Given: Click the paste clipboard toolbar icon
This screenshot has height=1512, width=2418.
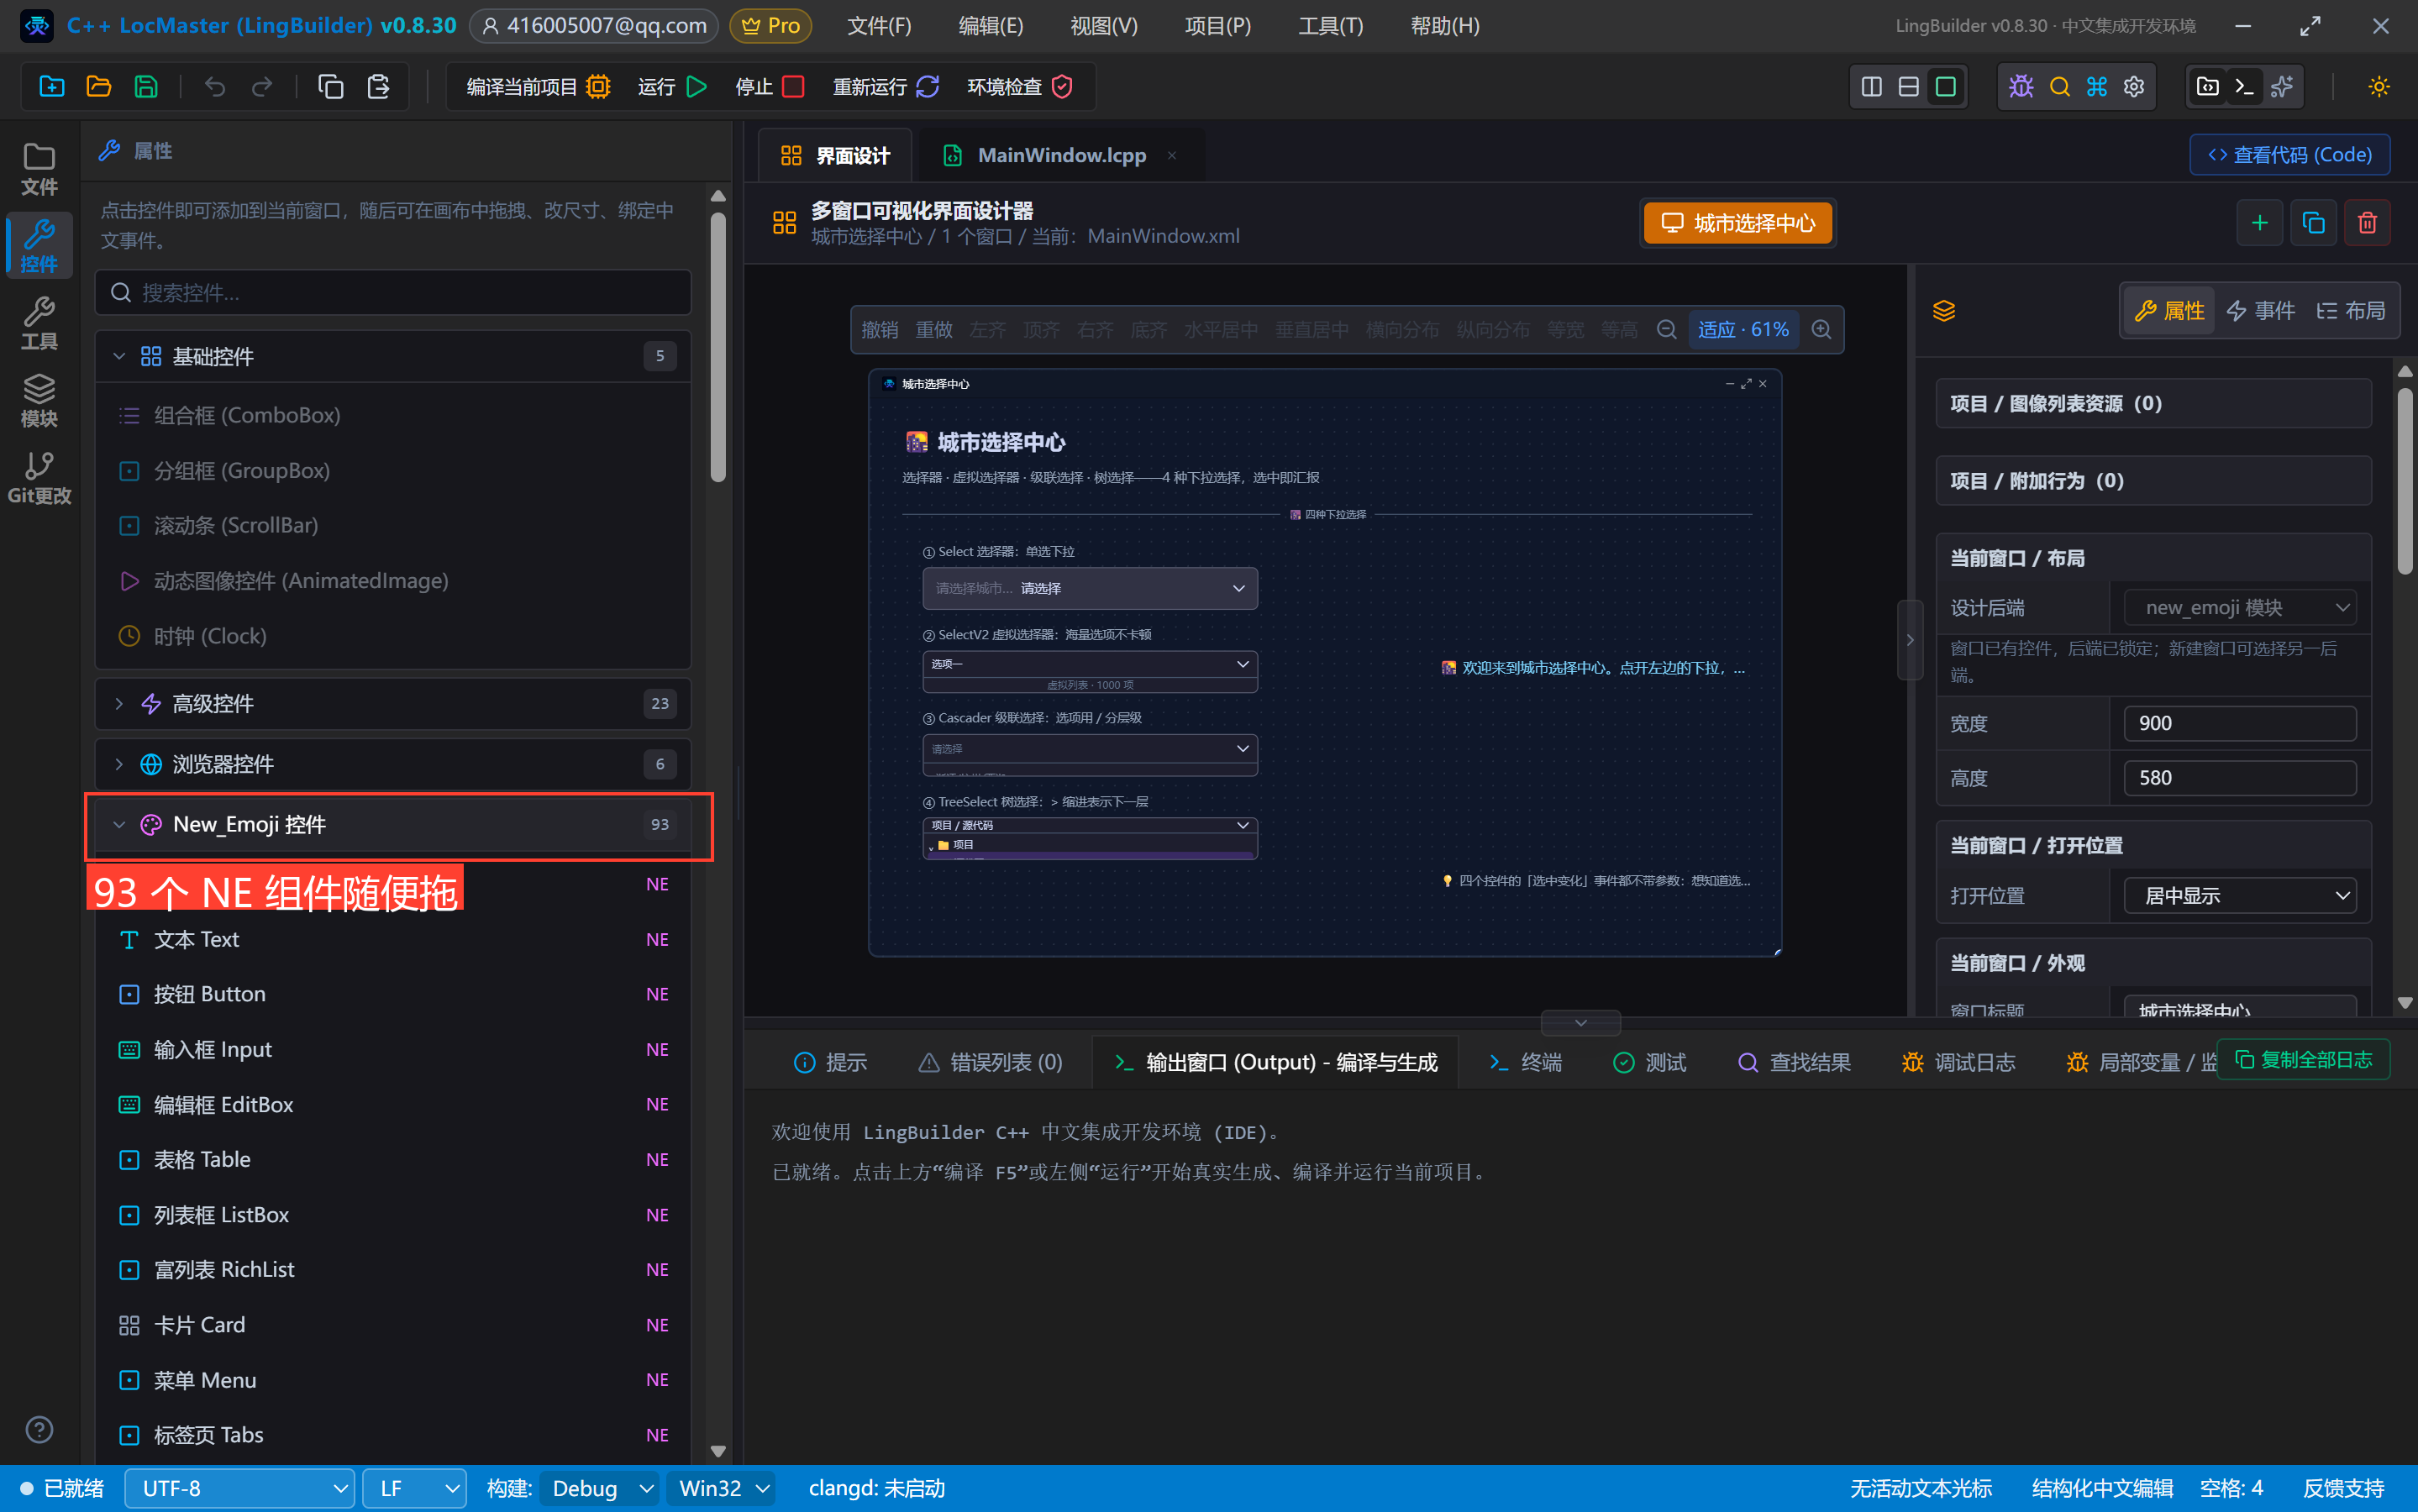Looking at the screenshot, I should (378, 87).
